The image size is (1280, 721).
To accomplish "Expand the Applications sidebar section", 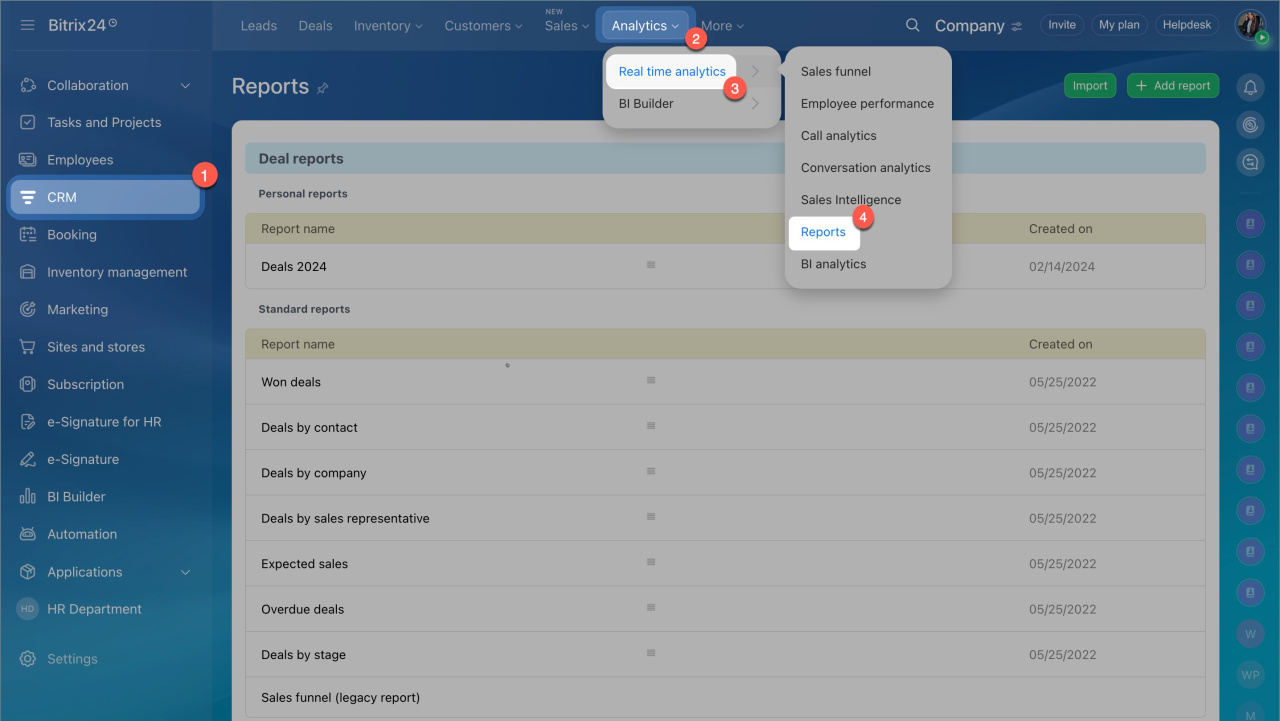I will click(185, 572).
